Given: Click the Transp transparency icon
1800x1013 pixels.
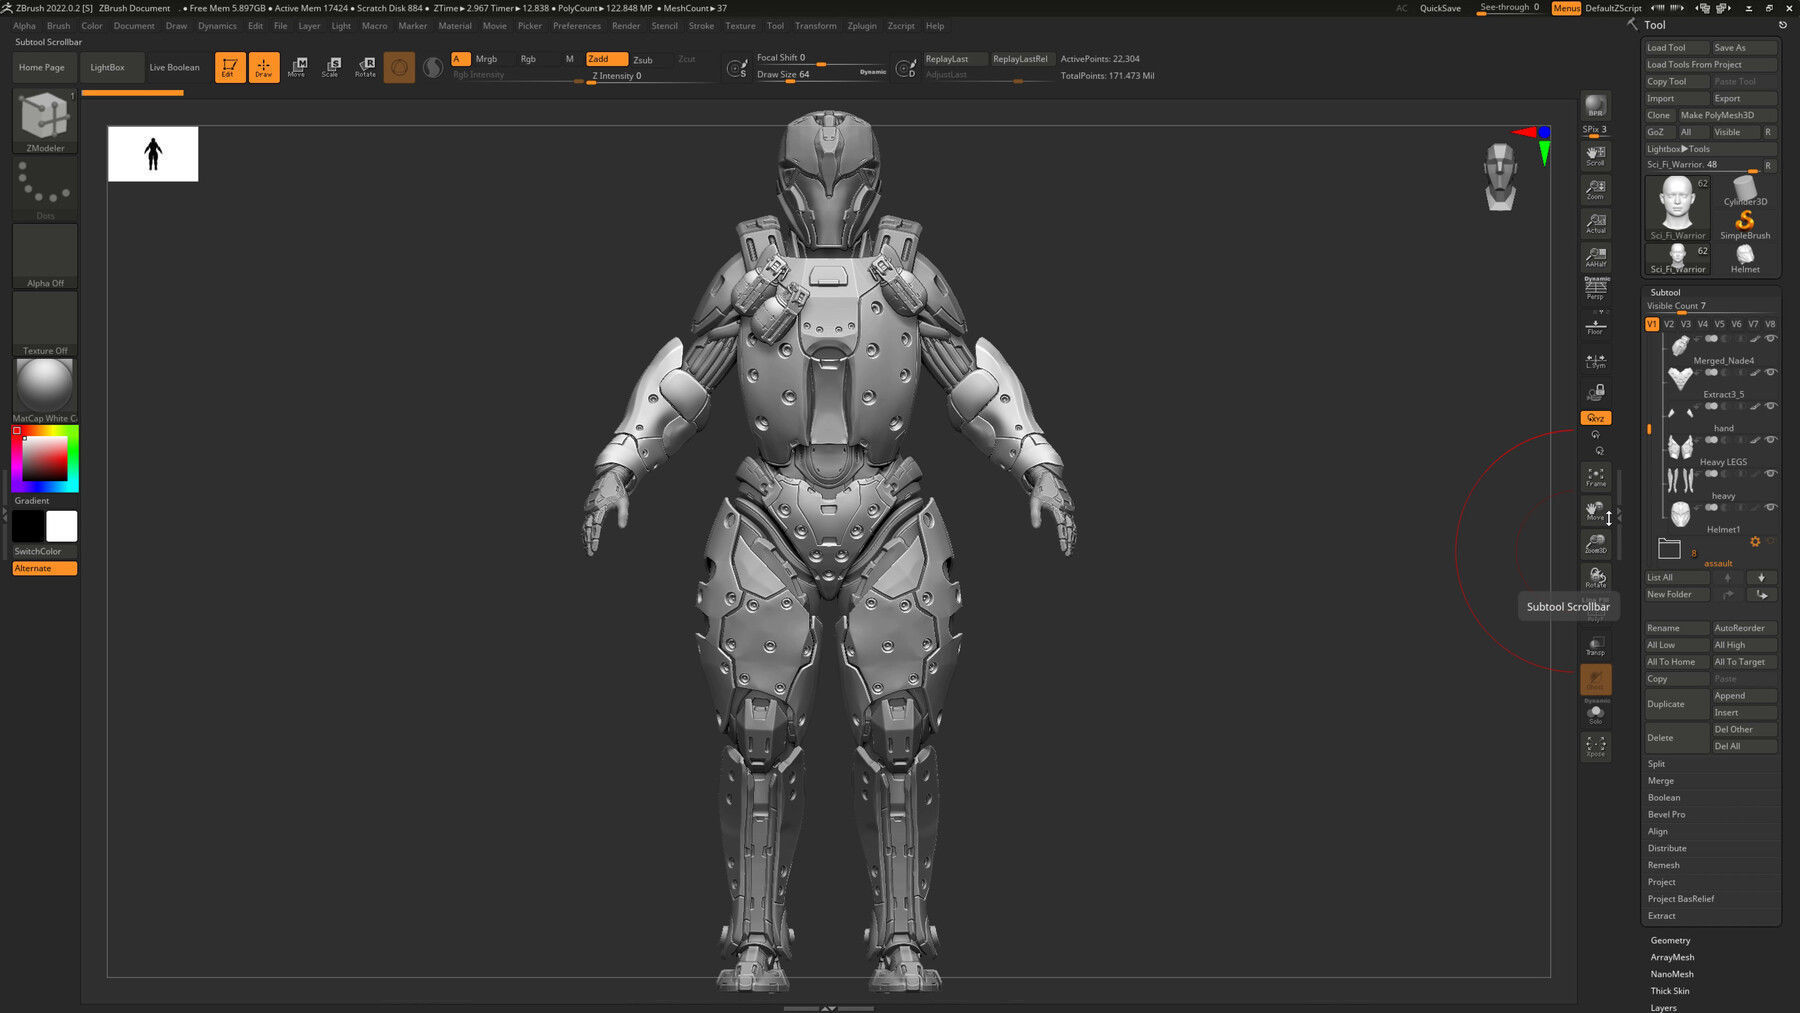Looking at the screenshot, I should 1596,646.
